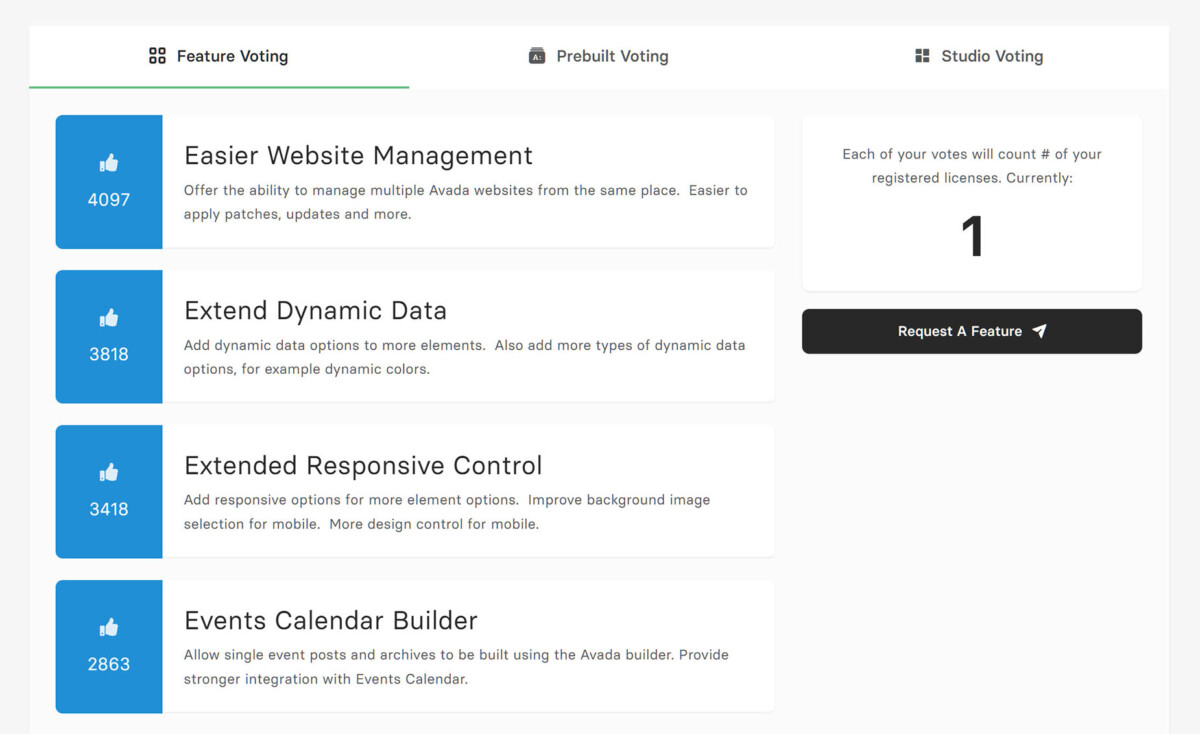Screen dimensions: 1200x734
Task: Open the Extend Dynamic Data heading
Action: tap(315, 311)
